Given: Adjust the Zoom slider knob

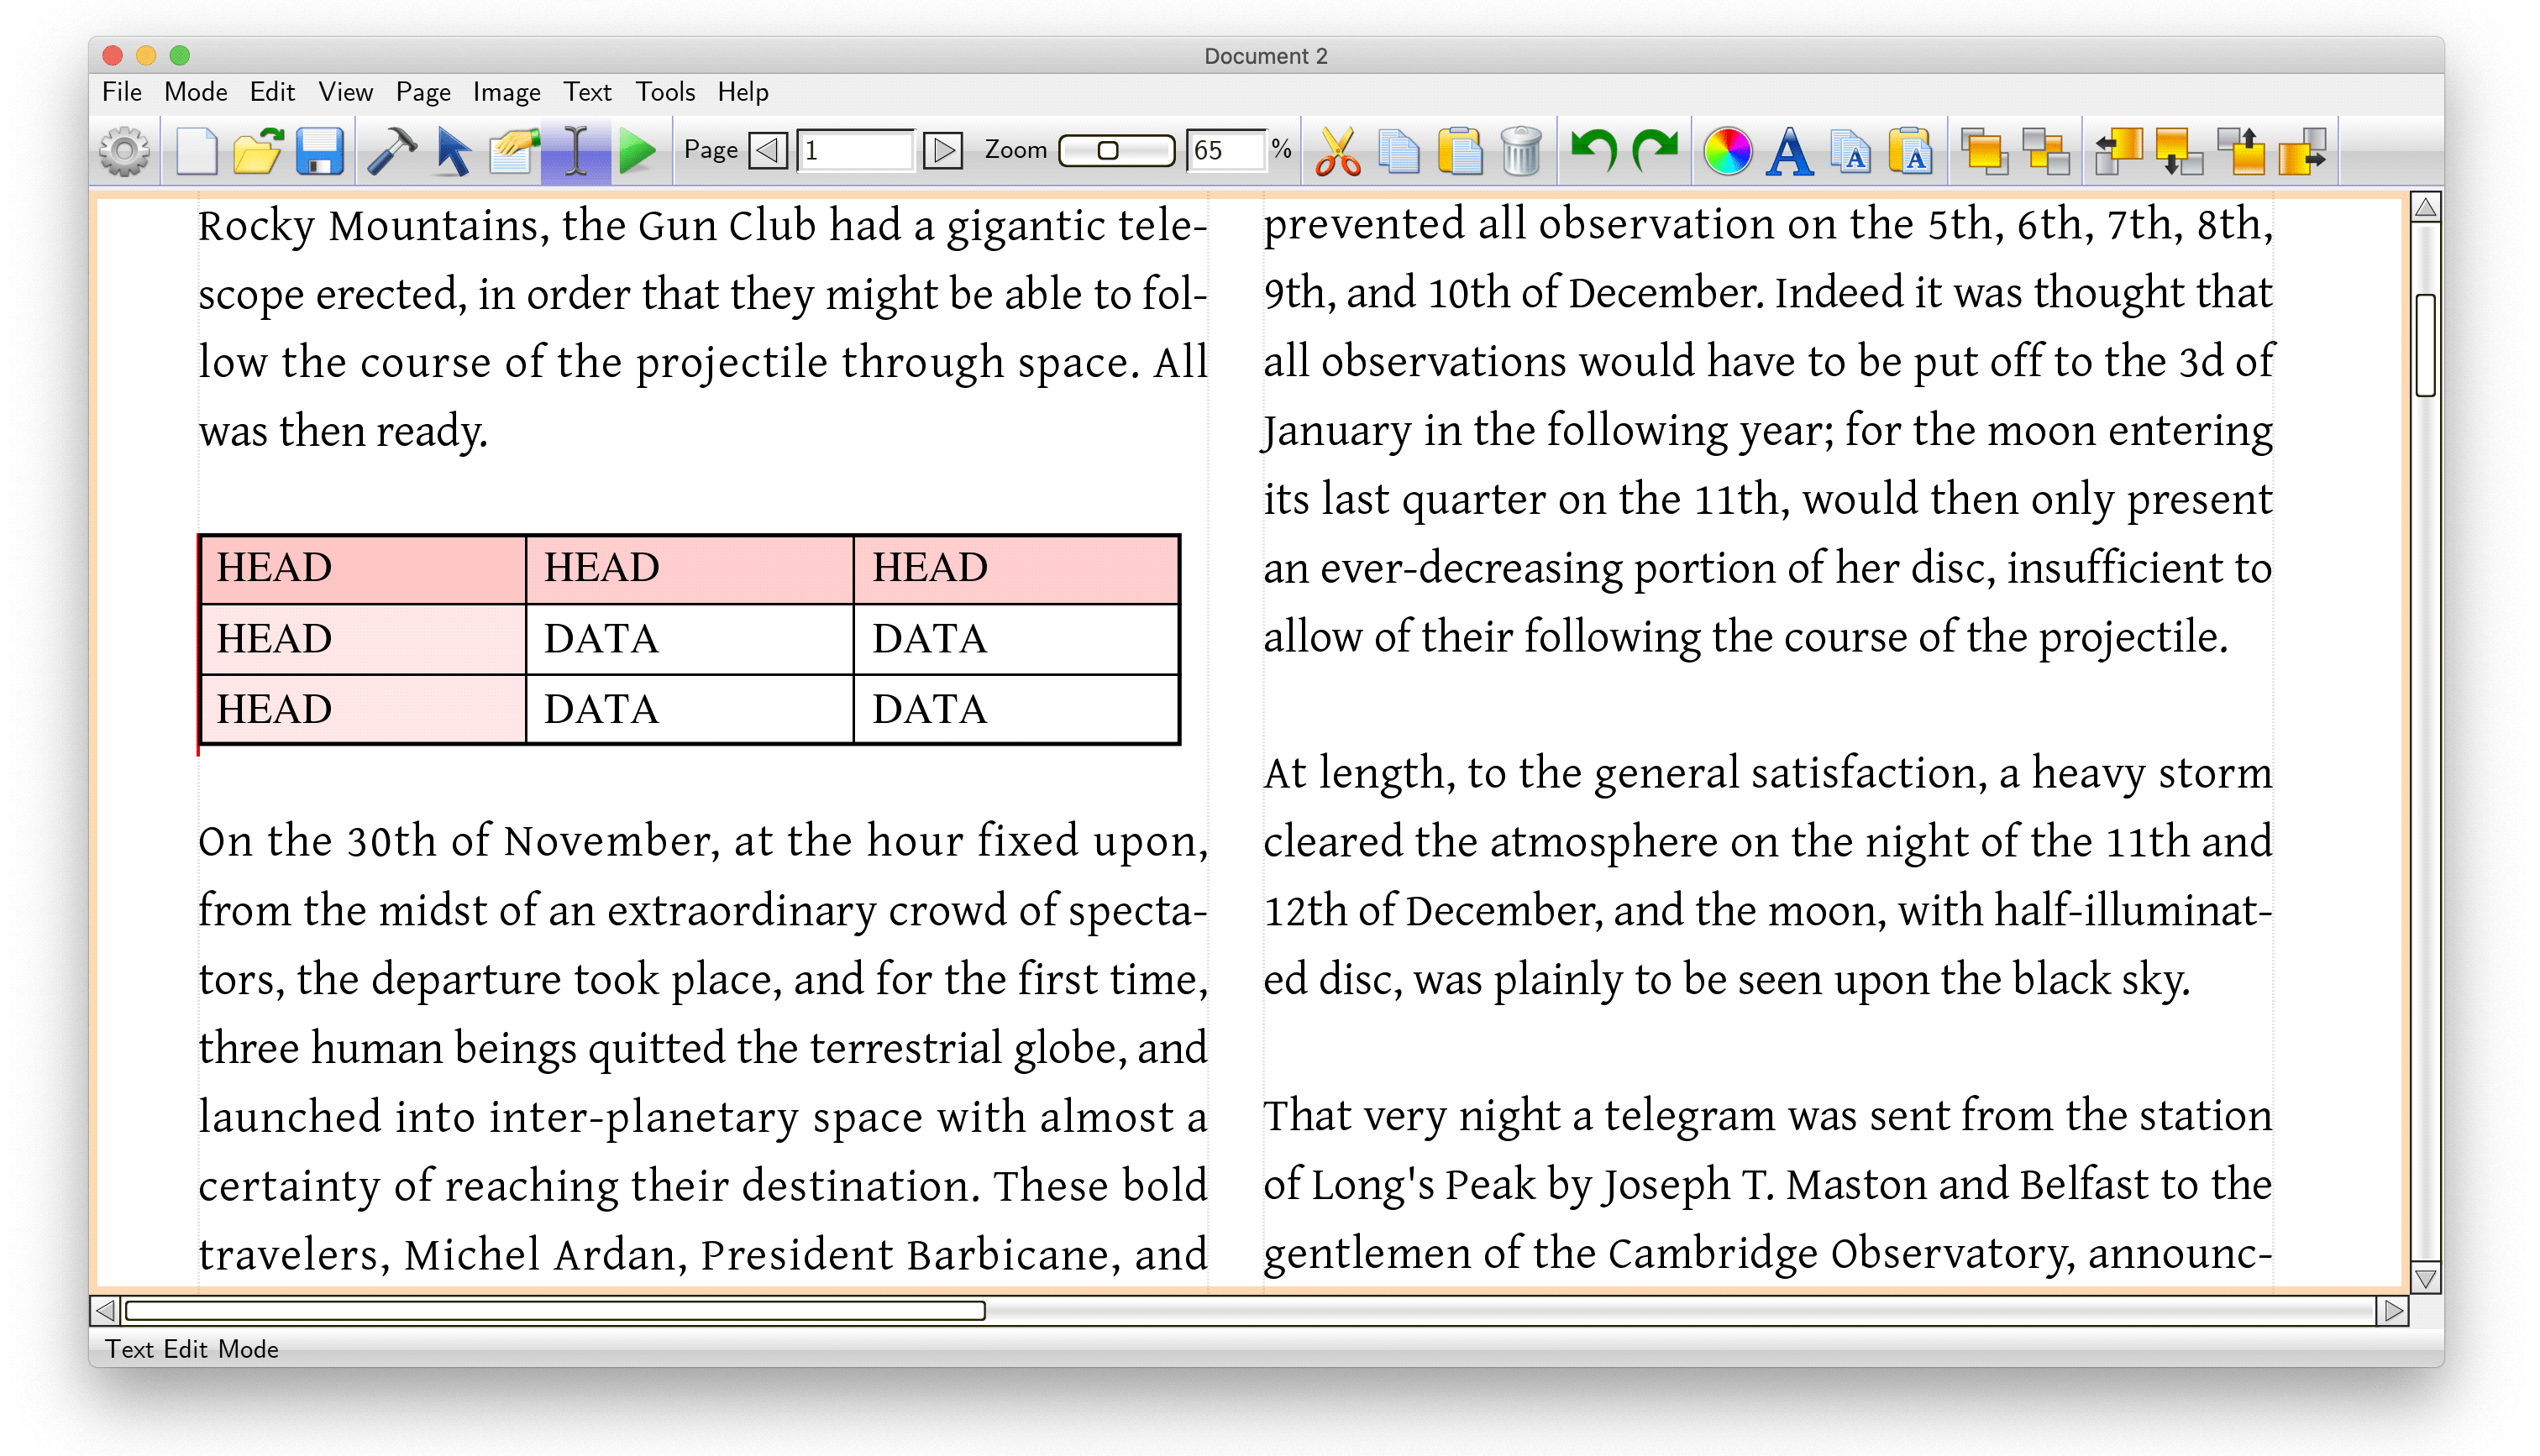Looking at the screenshot, I should tap(1107, 150).
